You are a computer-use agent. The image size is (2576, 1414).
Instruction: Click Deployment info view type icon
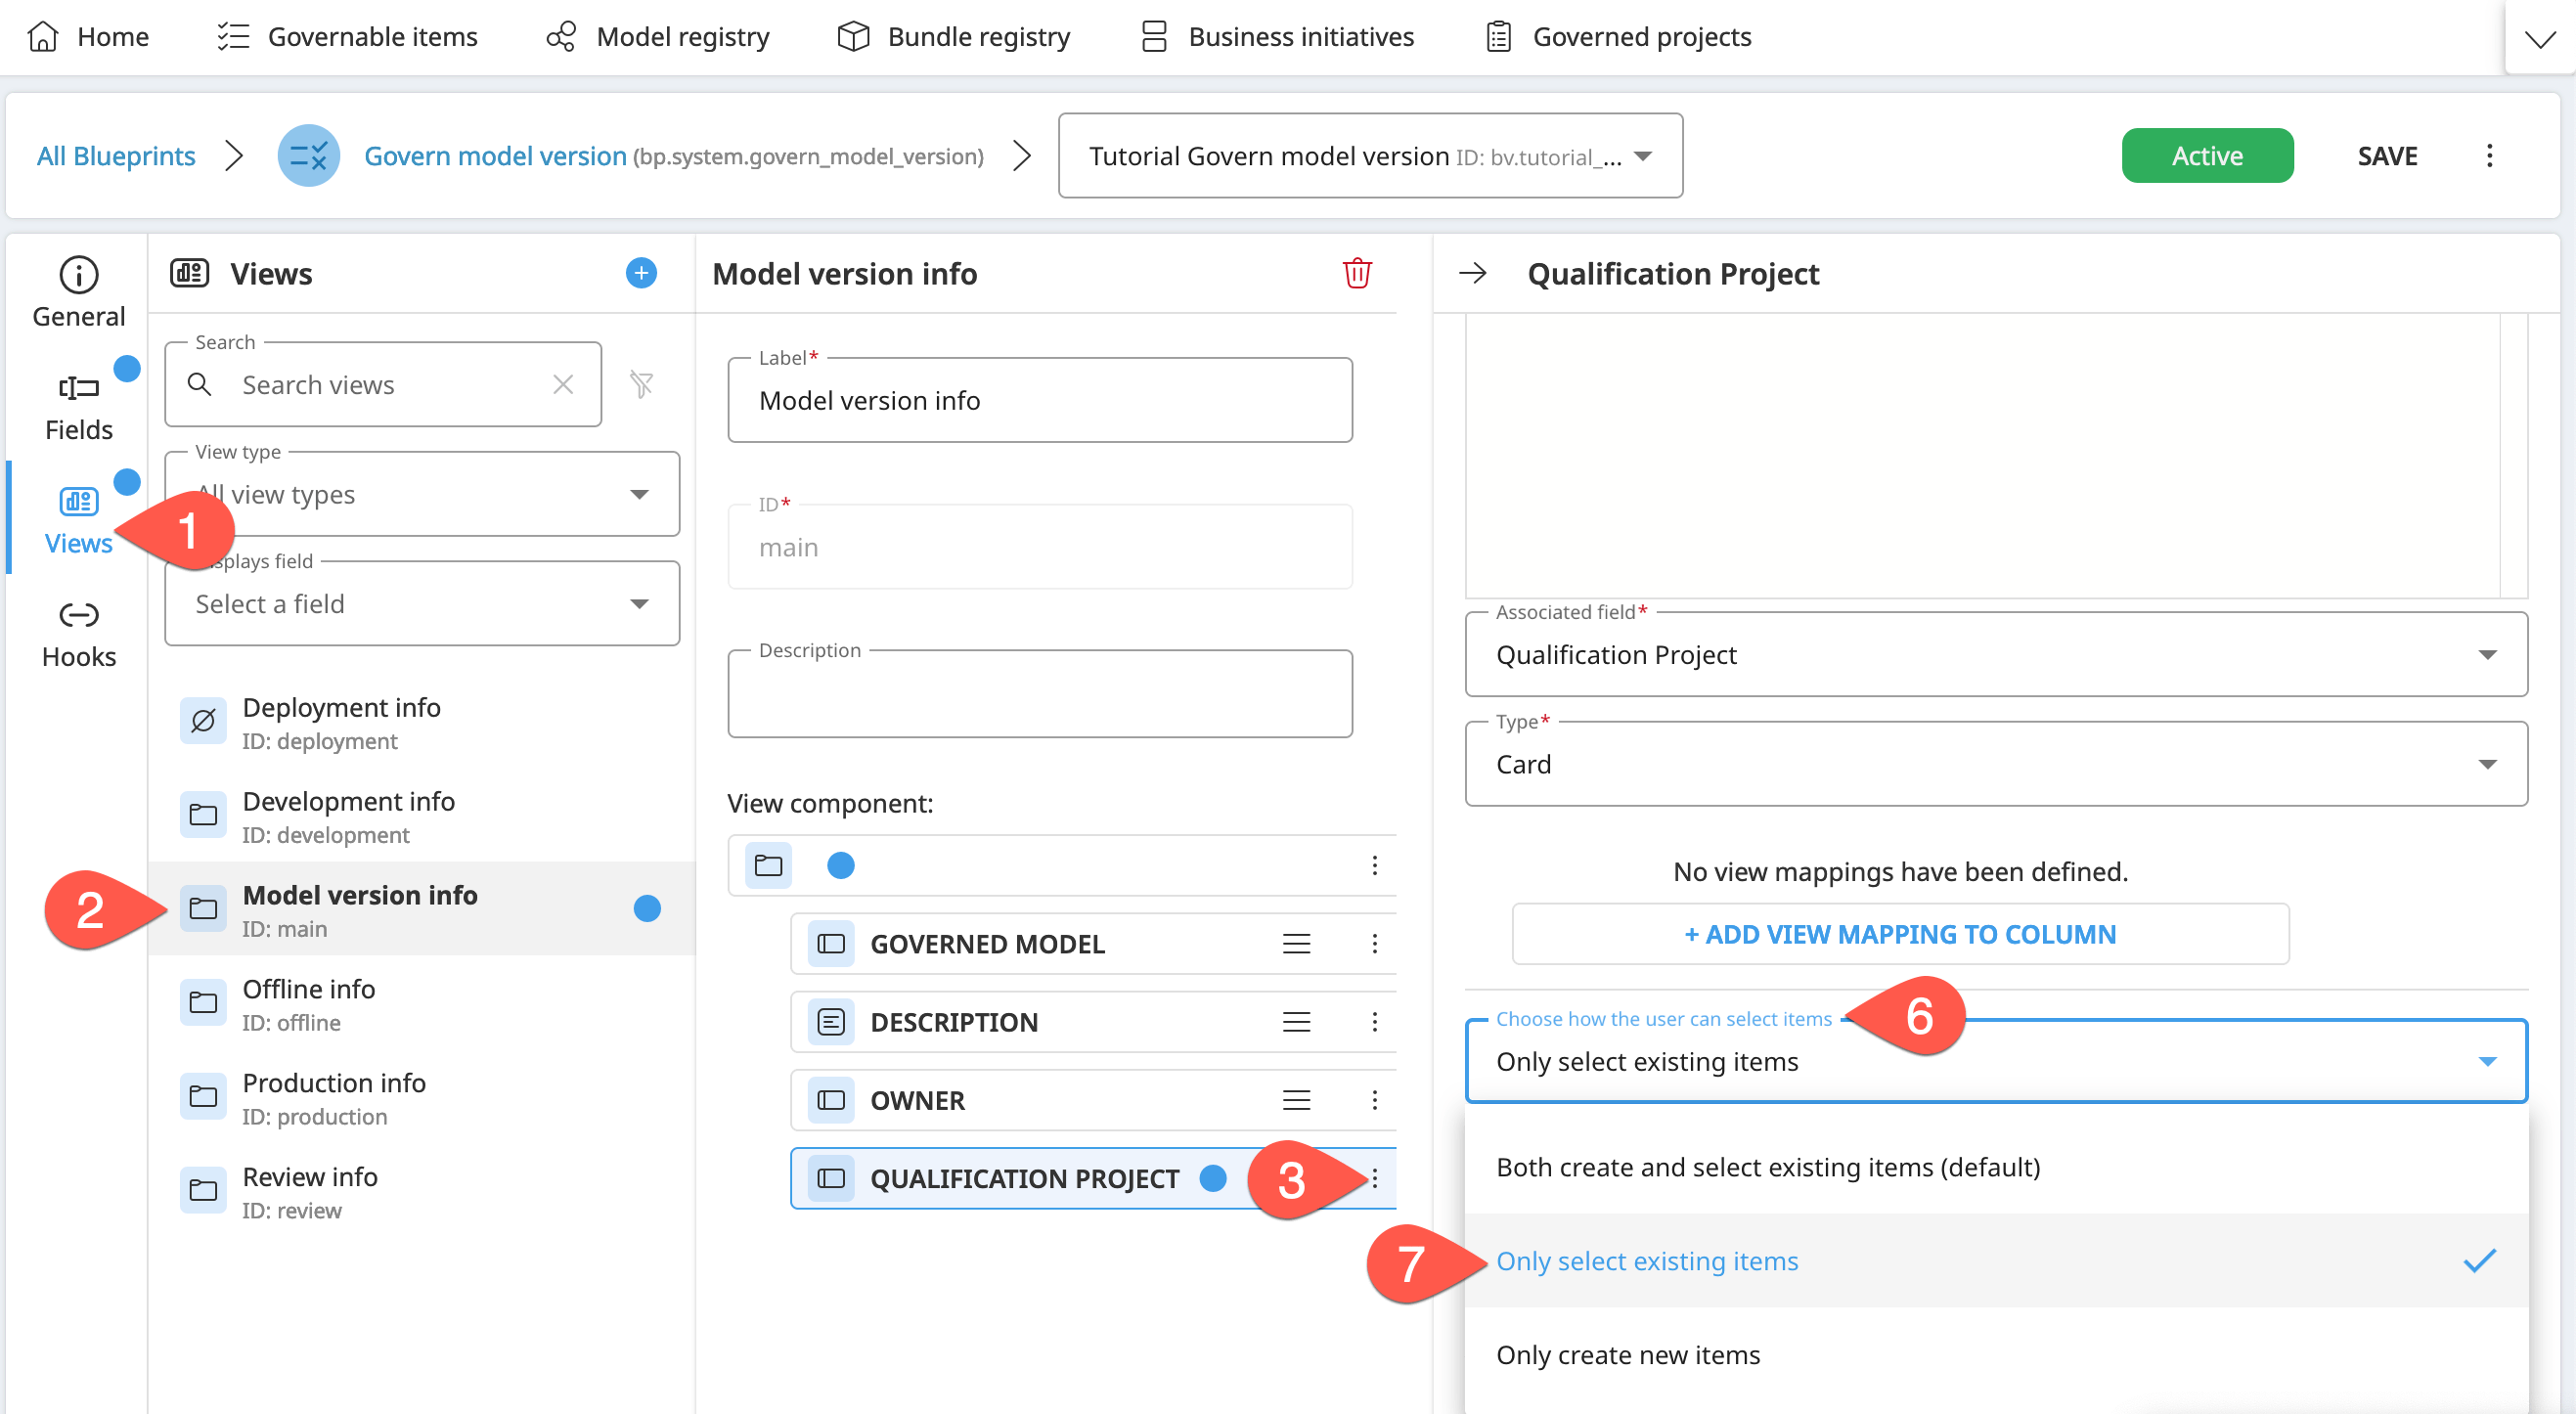pyautogui.click(x=203, y=721)
